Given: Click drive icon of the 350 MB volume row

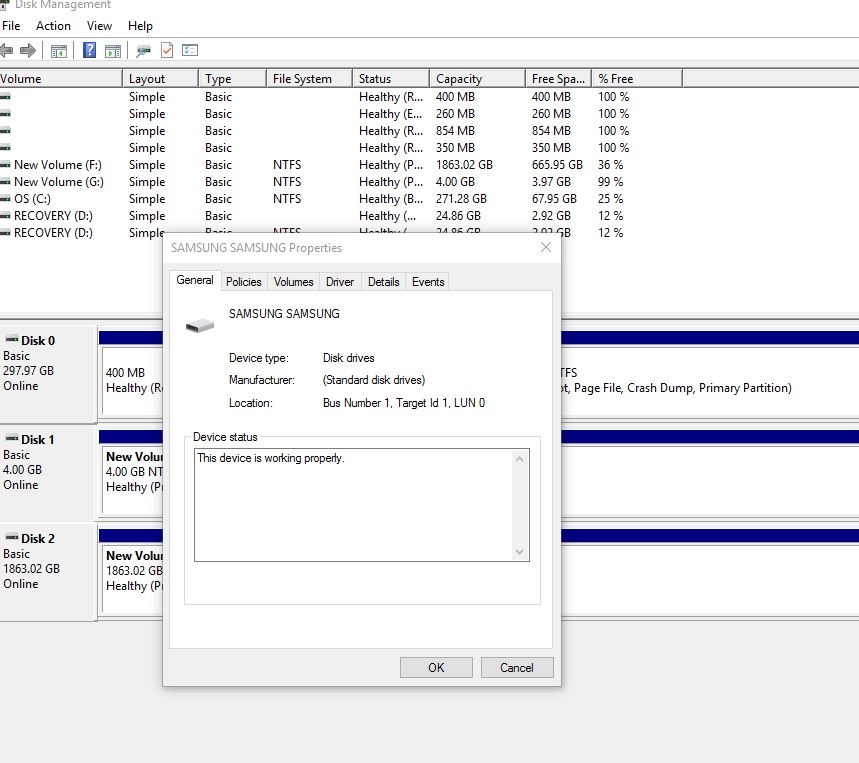Looking at the screenshot, I should pyautogui.click(x=5, y=148).
